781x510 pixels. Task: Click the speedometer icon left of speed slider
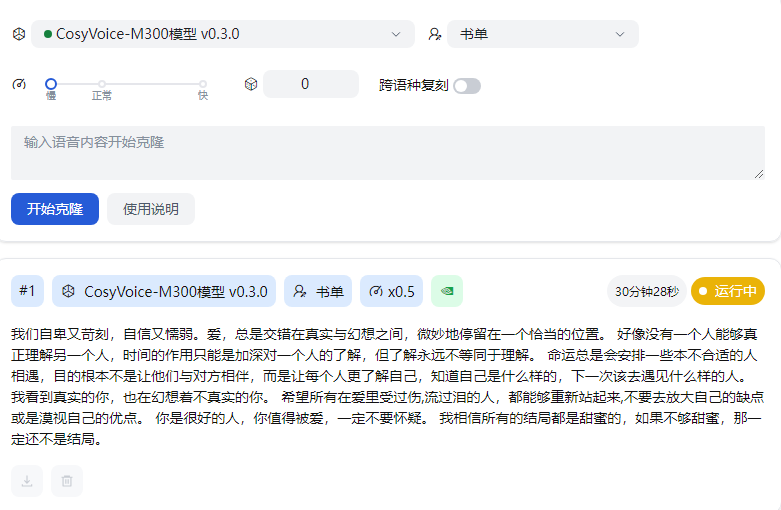click(x=18, y=84)
